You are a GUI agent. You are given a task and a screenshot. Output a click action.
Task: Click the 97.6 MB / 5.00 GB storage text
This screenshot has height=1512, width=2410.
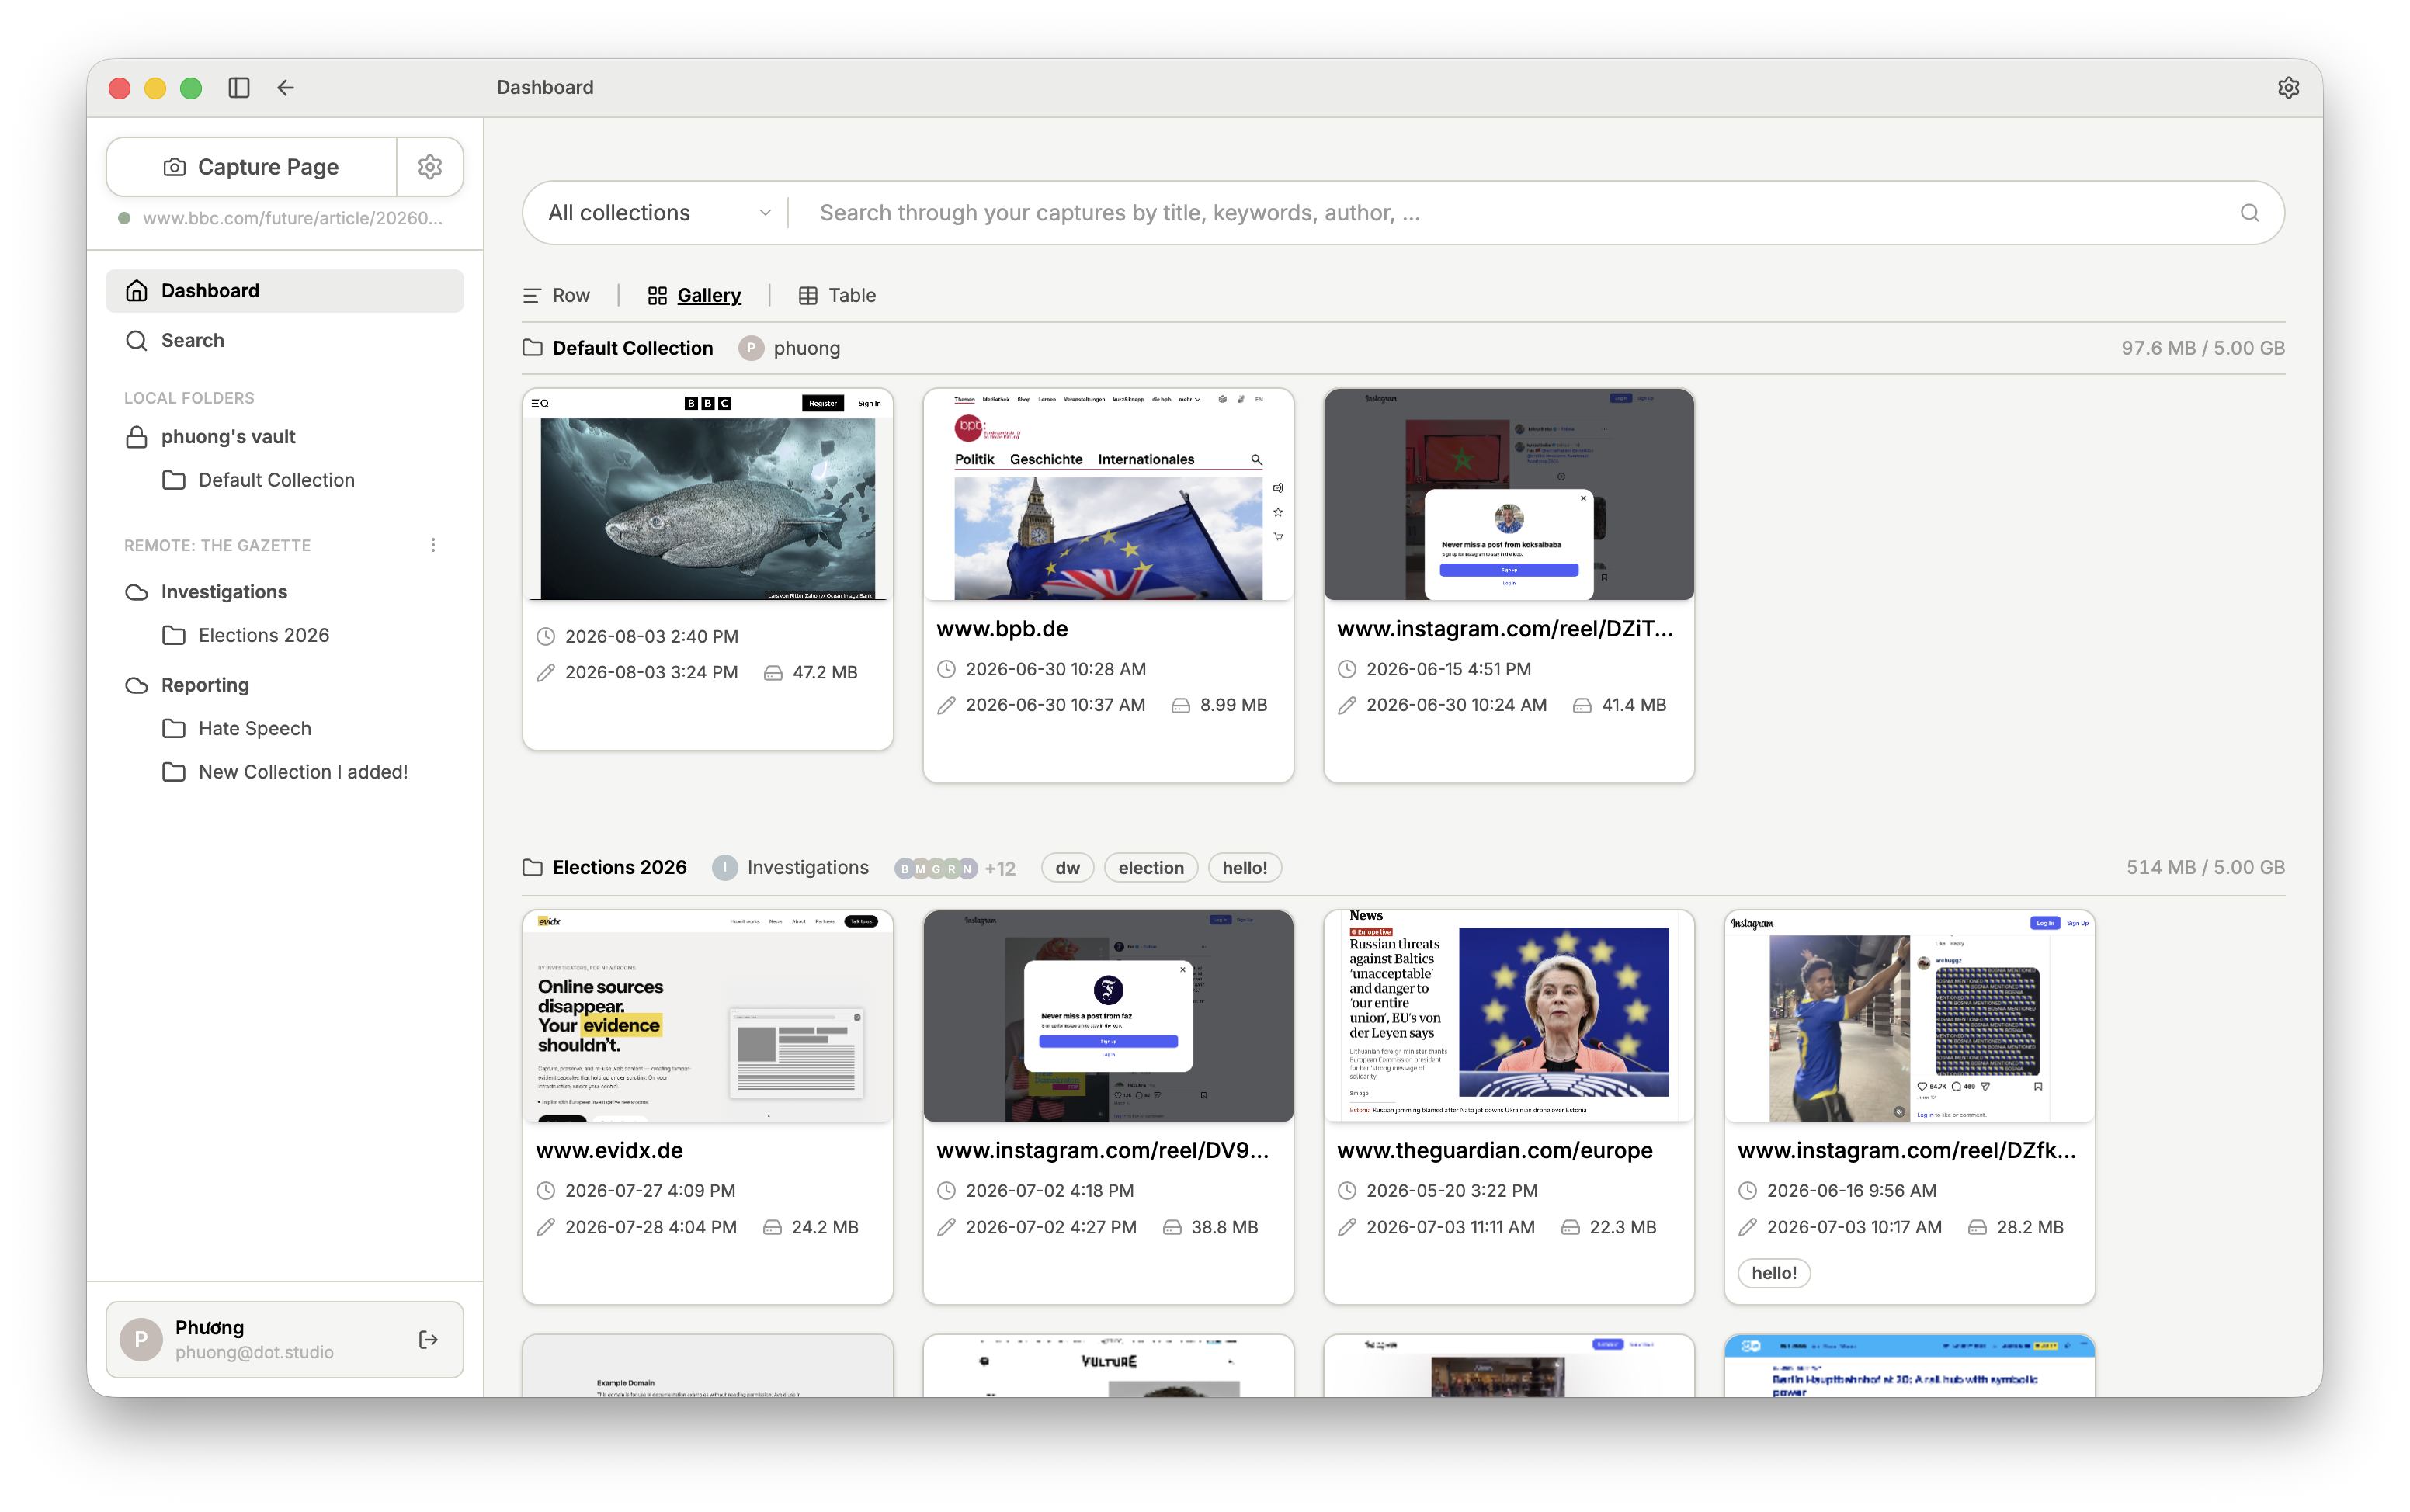click(x=2203, y=348)
